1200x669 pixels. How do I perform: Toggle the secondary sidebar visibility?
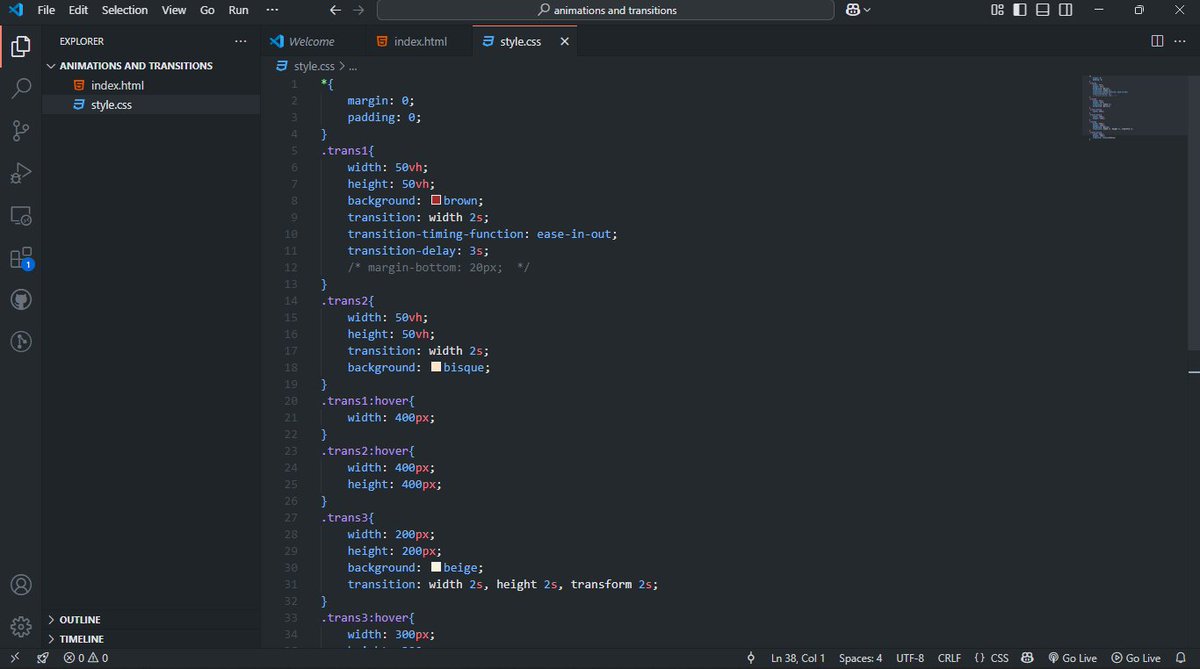1063,10
